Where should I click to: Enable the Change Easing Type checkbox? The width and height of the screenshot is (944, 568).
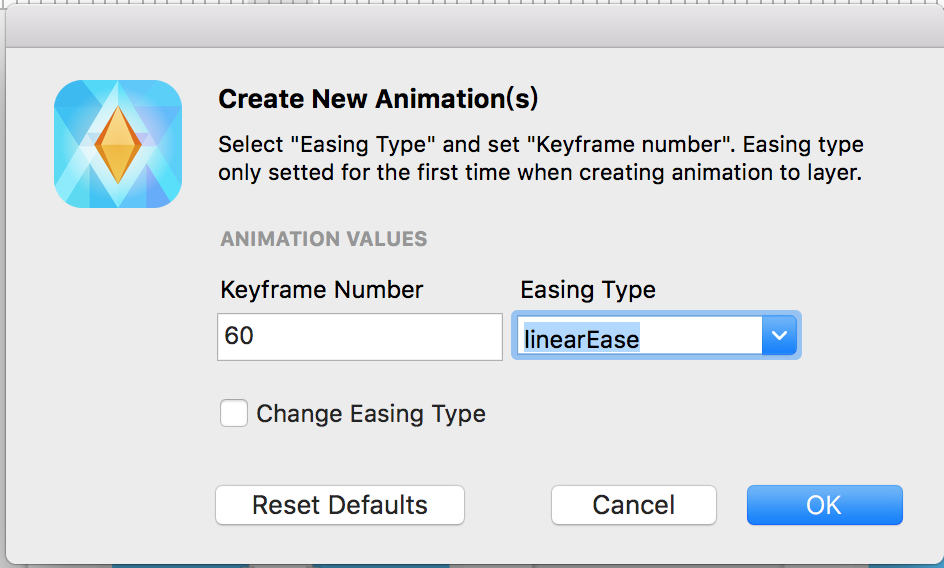234,413
